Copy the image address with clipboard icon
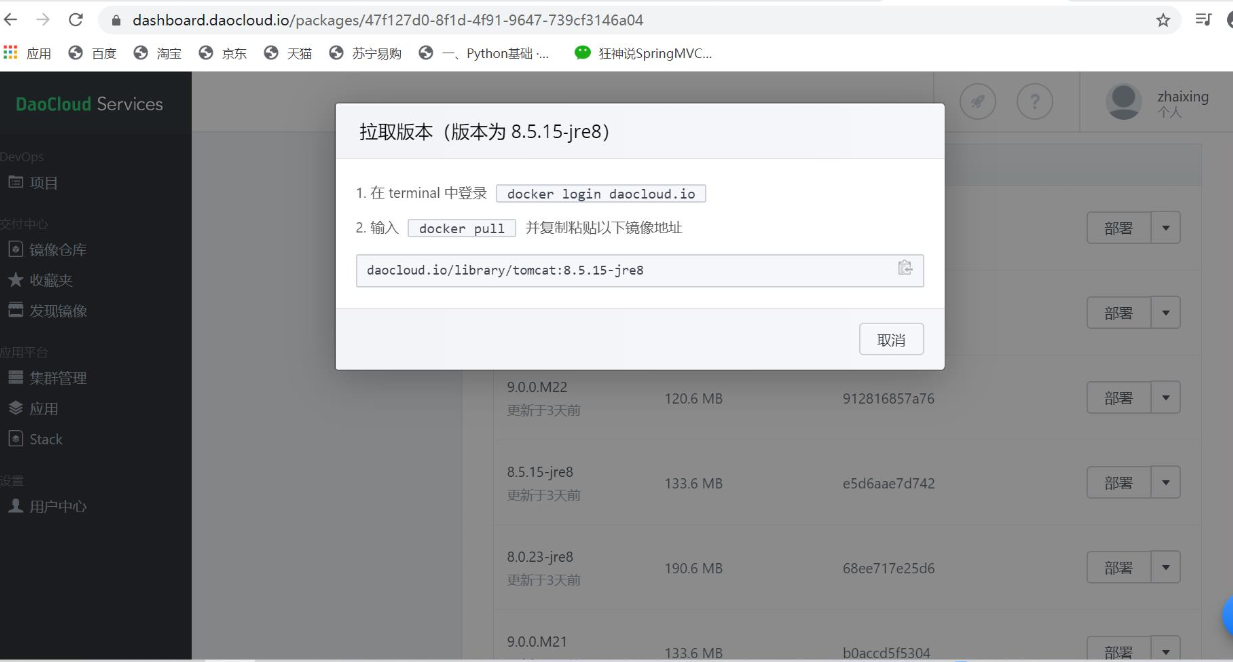 click(x=904, y=268)
